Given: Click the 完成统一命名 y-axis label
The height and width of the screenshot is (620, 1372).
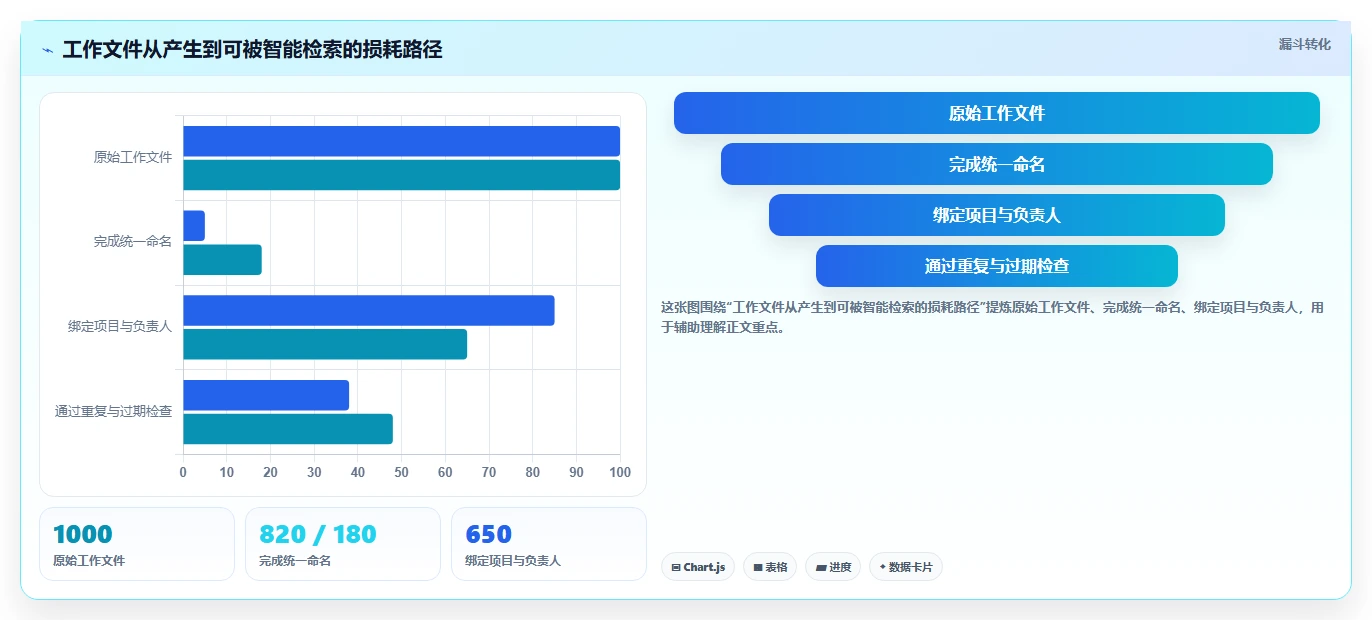Looking at the screenshot, I should pyautogui.click(x=133, y=242).
